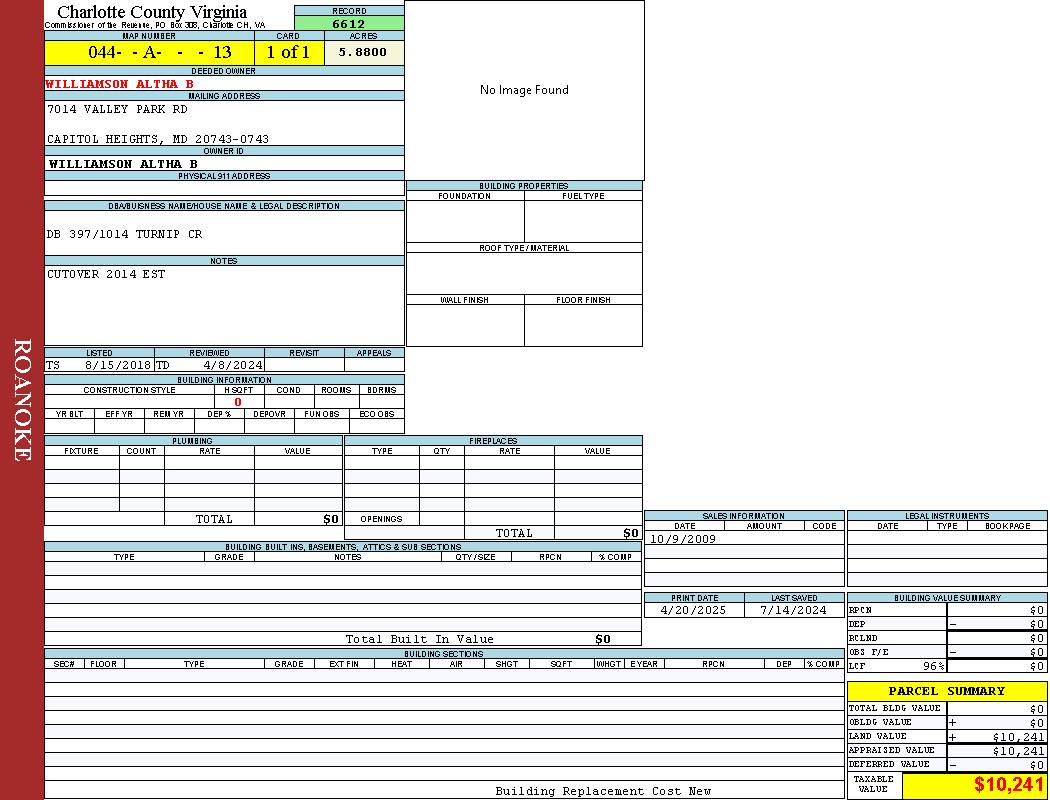Image resolution: width=1050 pixels, height=800 pixels.
Task: Select the yellow map number field
Action: pyautogui.click(x=148, y=52)
